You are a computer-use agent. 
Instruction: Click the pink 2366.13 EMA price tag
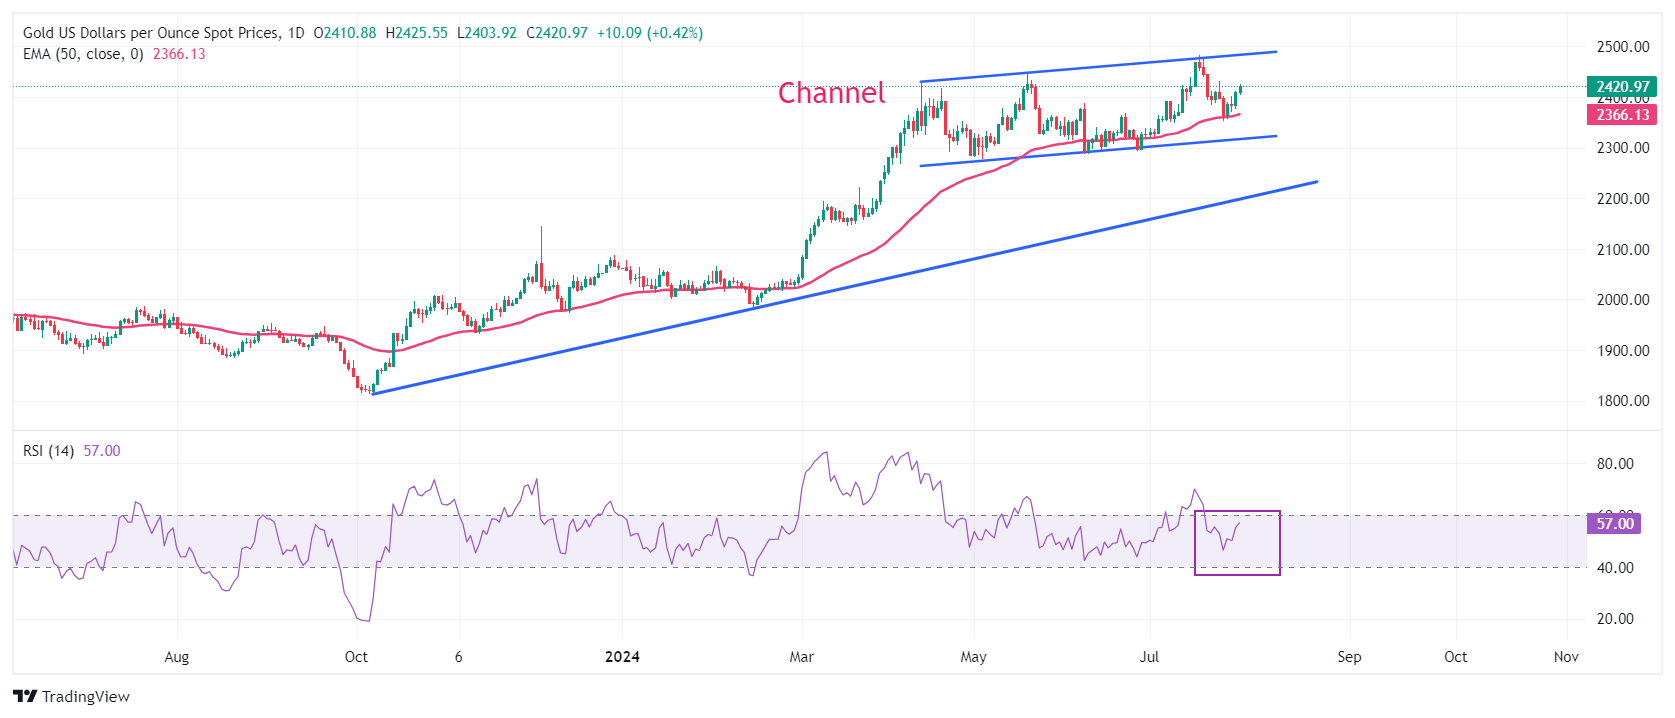1621,115
